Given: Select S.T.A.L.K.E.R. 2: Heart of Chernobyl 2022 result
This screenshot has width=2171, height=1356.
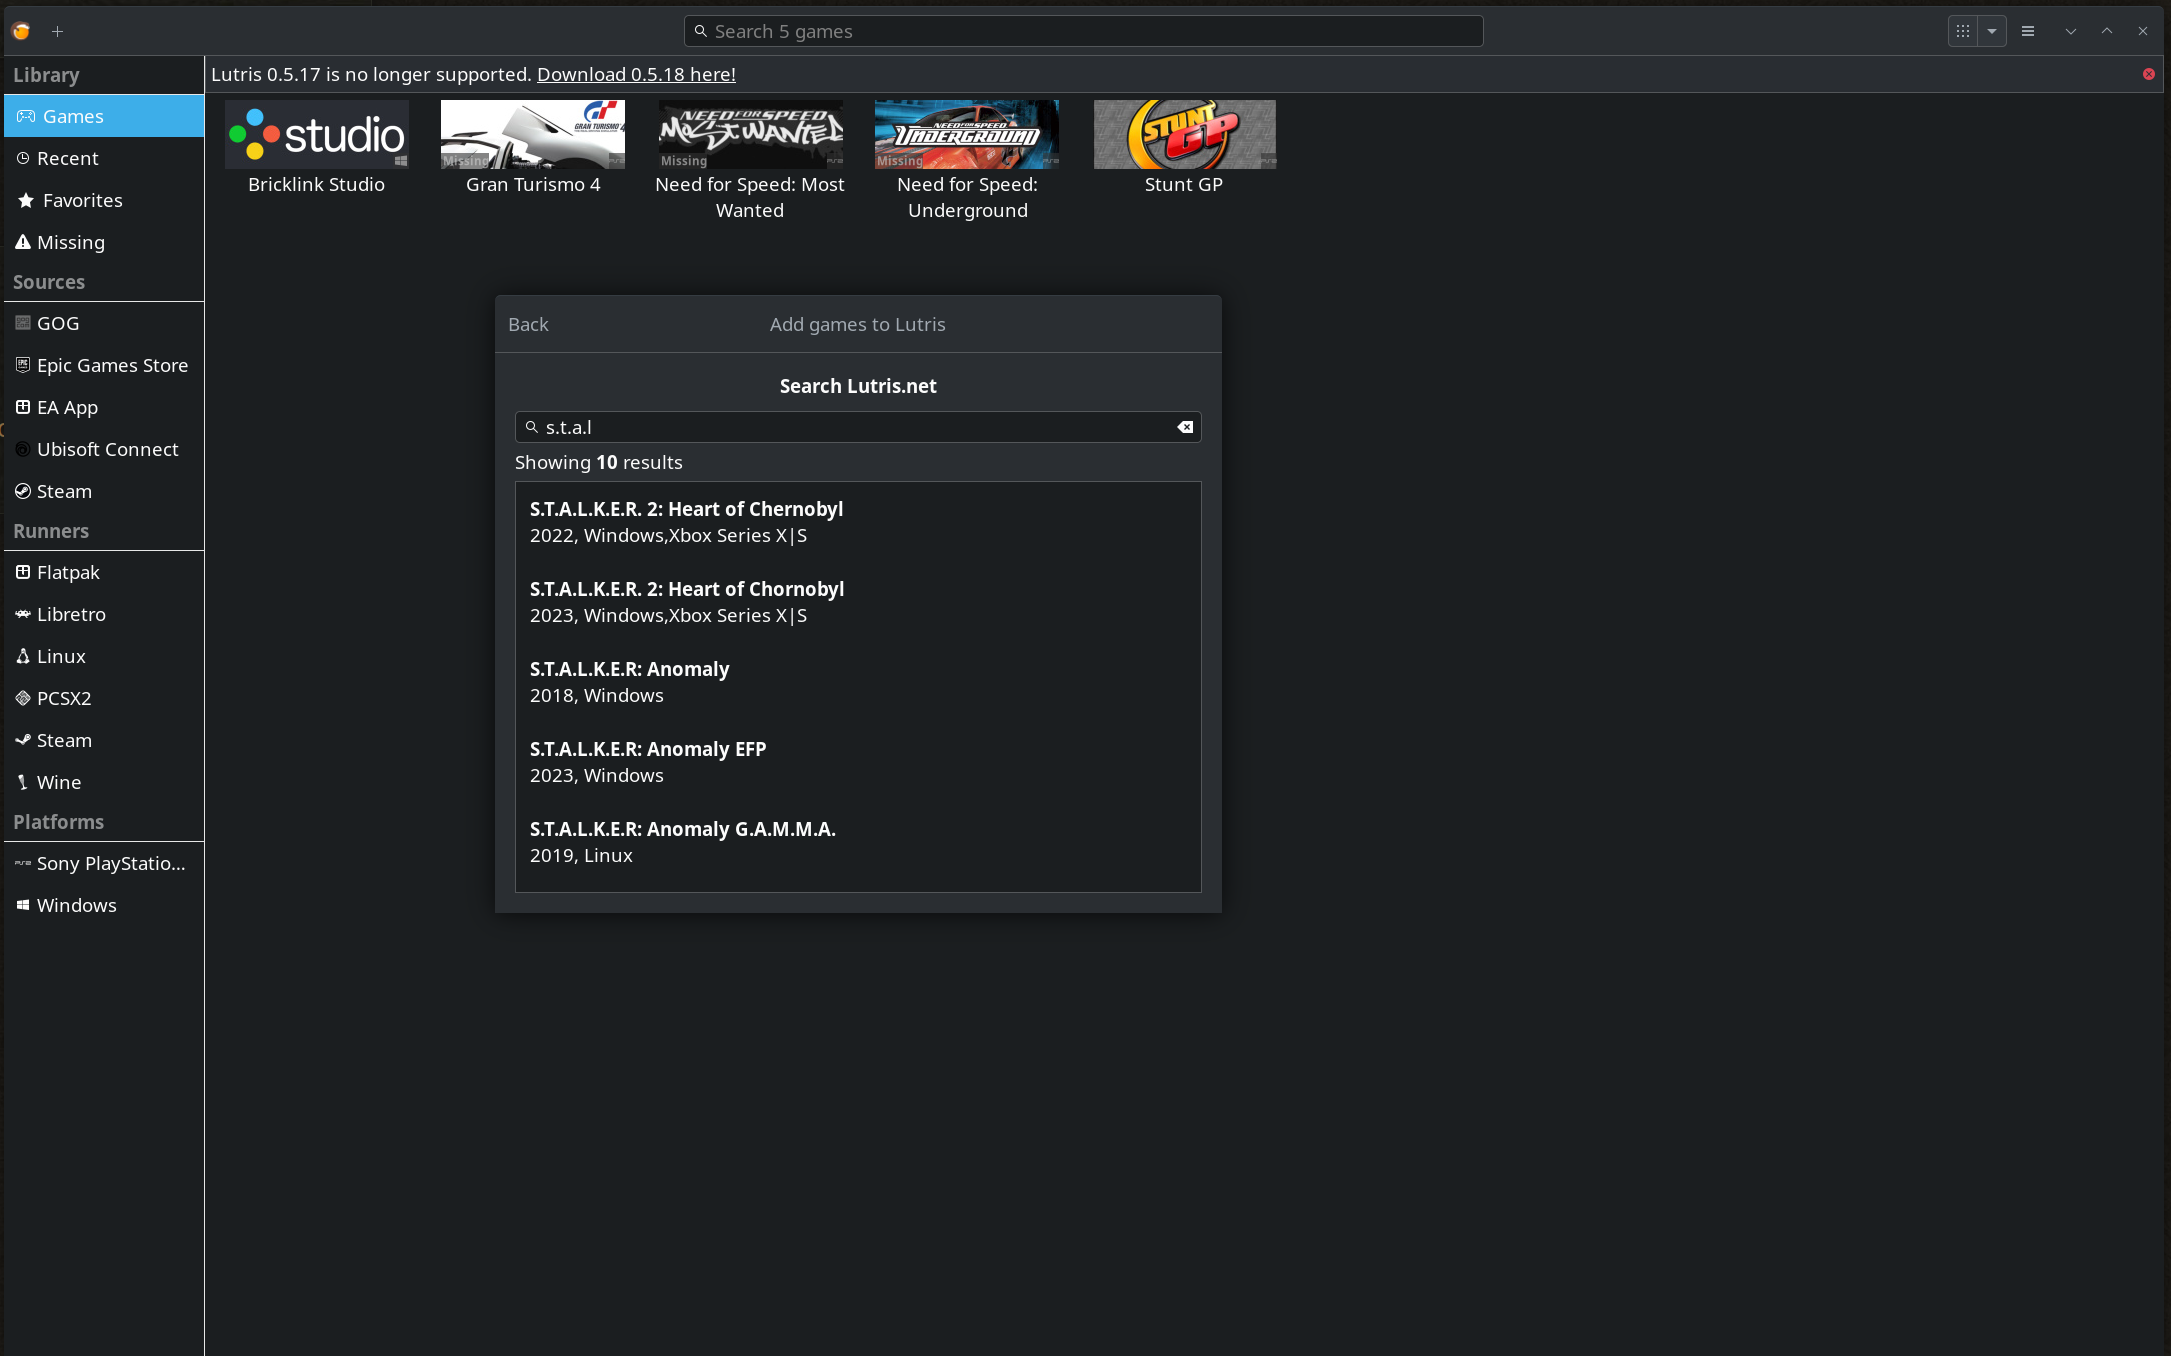Looking at the screenshot, I should (x=858, y=522).
